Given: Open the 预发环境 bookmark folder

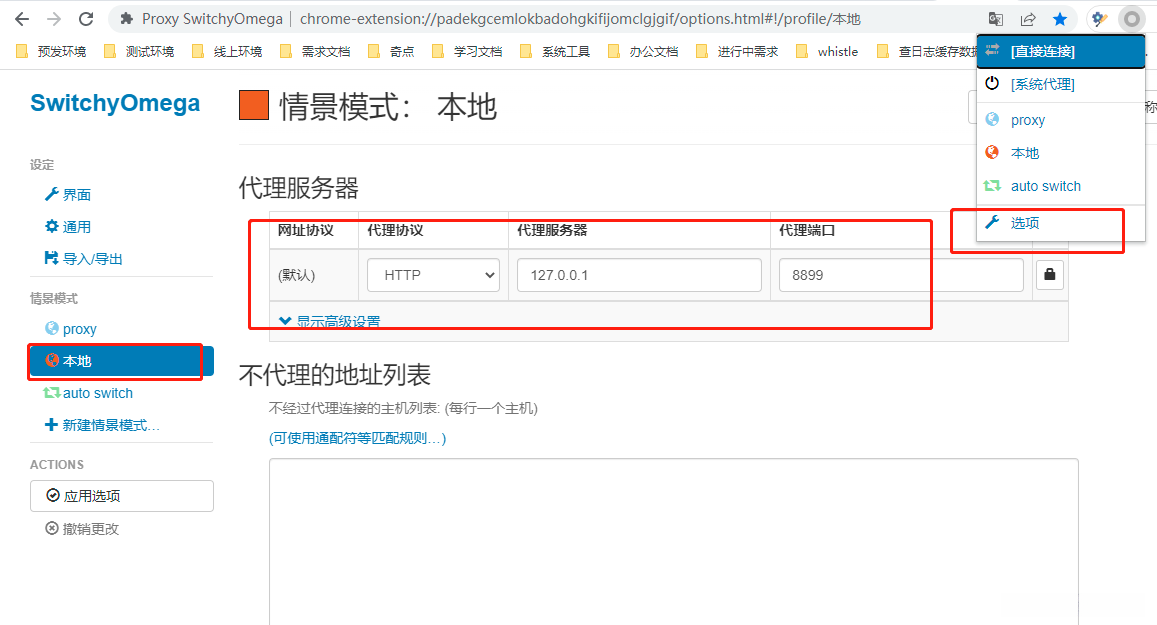Looking at the screenshot, I should point(52,51).
